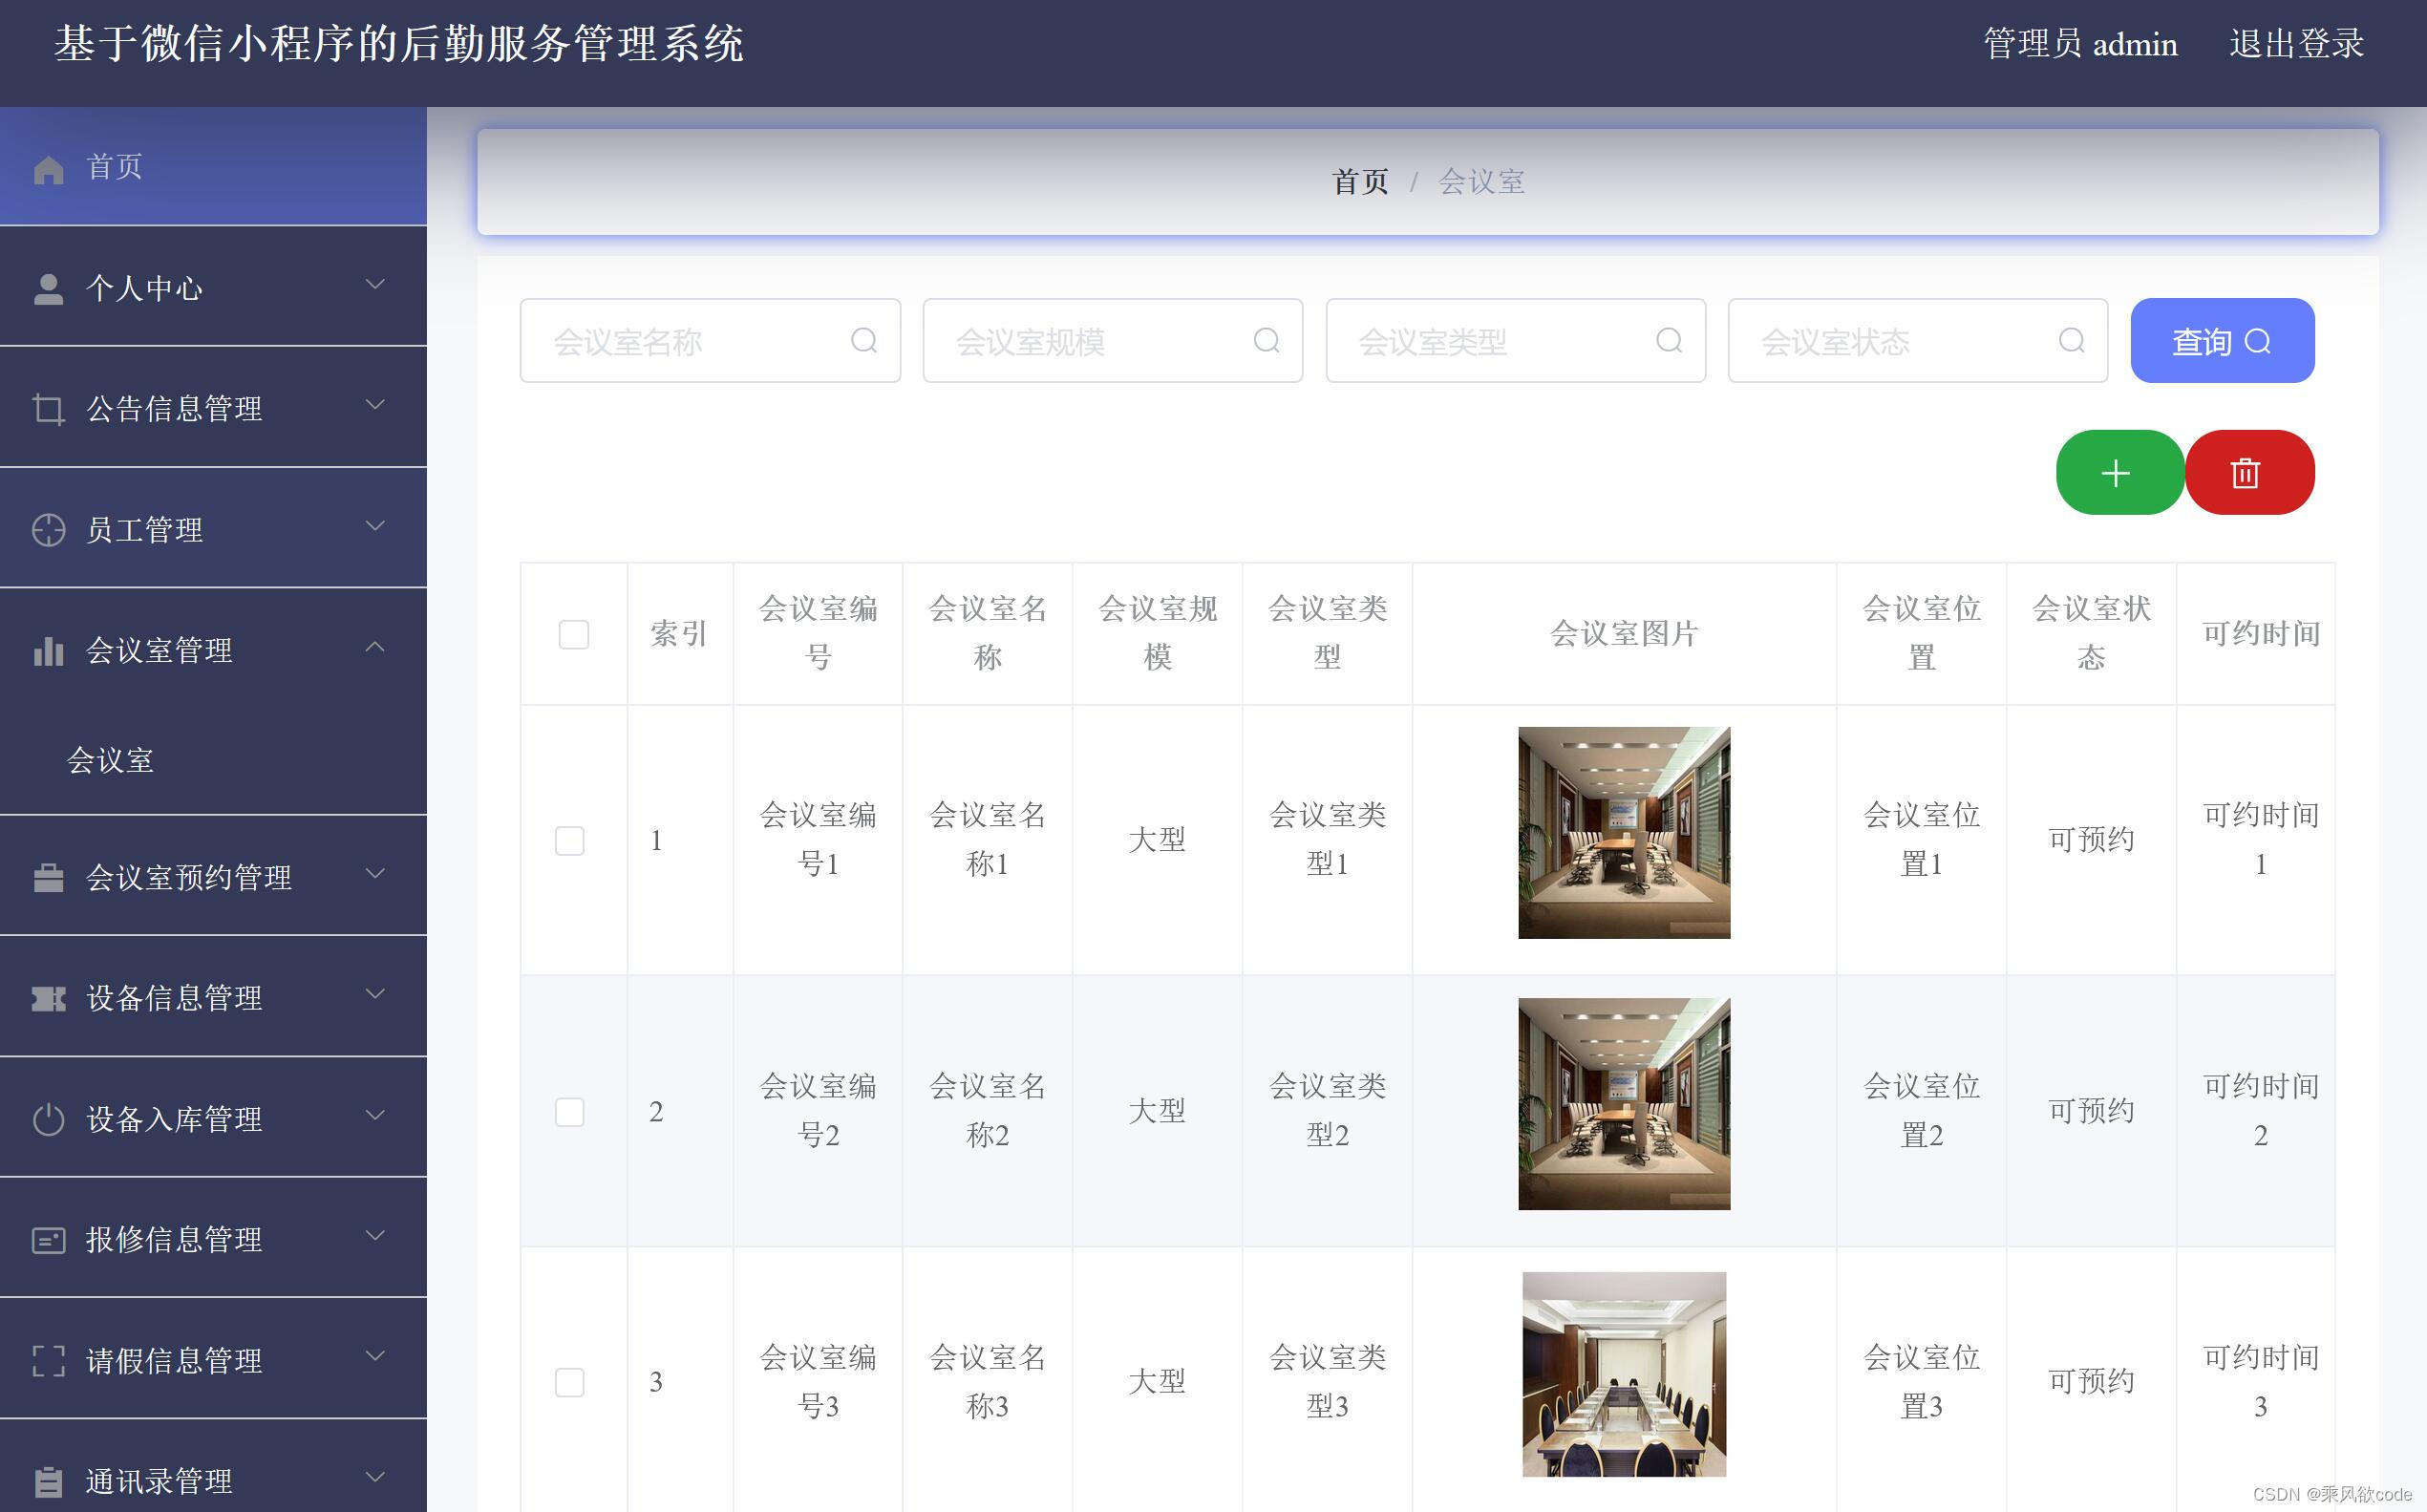Toggle the select-all checkbox in table header
Viewport: 2427px width, 1512px height.
click(x=573, y=634)
